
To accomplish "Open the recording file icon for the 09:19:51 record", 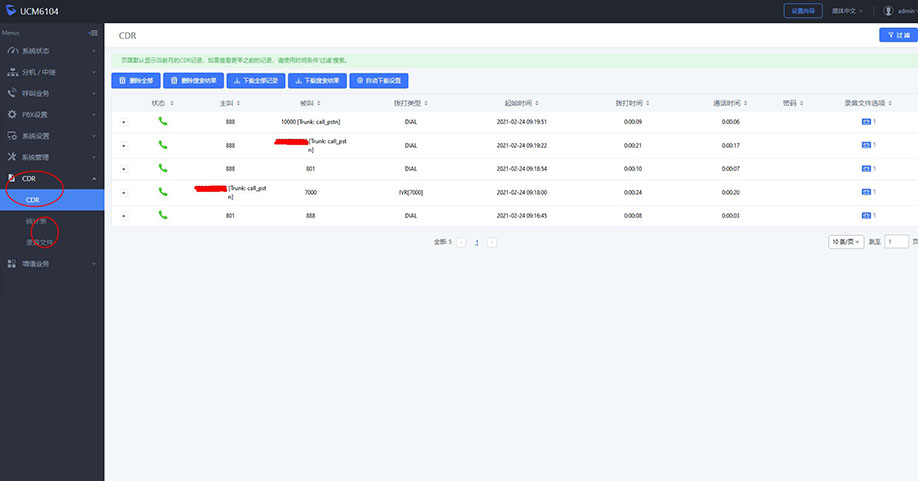I will (x=866, y=122).
